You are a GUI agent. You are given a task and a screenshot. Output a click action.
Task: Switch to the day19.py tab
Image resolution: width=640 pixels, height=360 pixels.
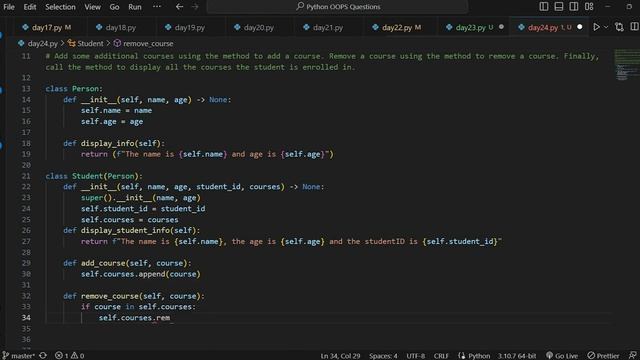point(189,27)
